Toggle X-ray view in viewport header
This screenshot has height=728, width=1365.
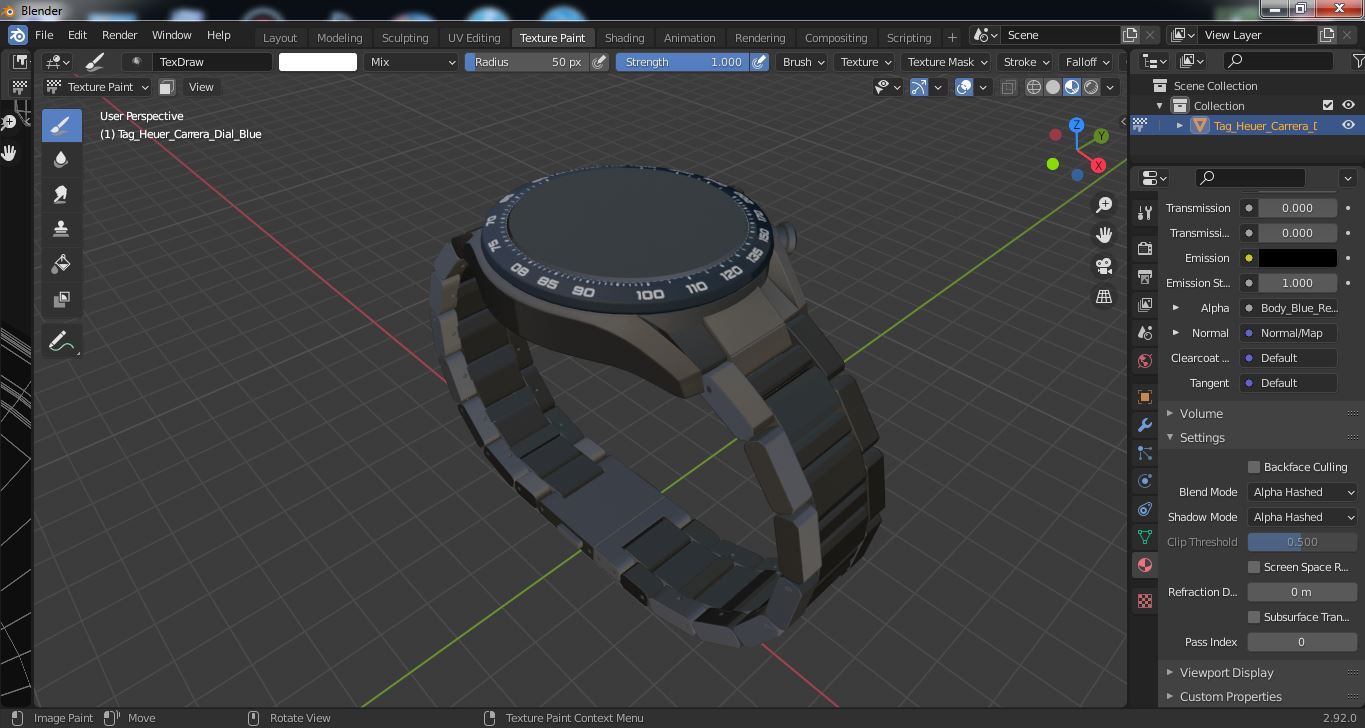tap(1008, 87)
